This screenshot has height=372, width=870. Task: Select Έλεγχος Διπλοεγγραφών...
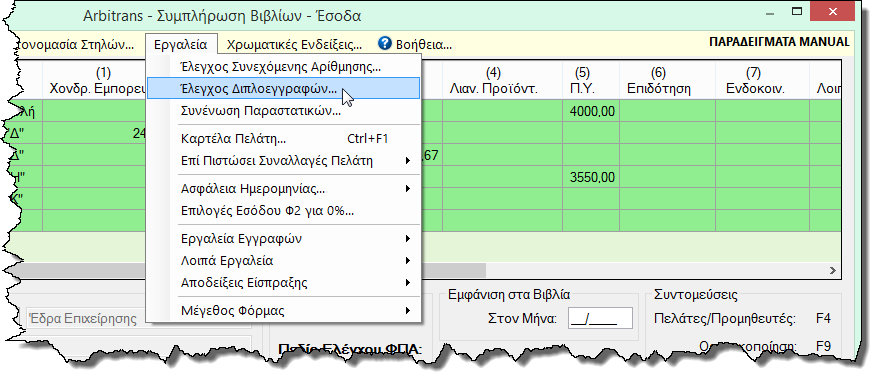click(x=283, y=89)
